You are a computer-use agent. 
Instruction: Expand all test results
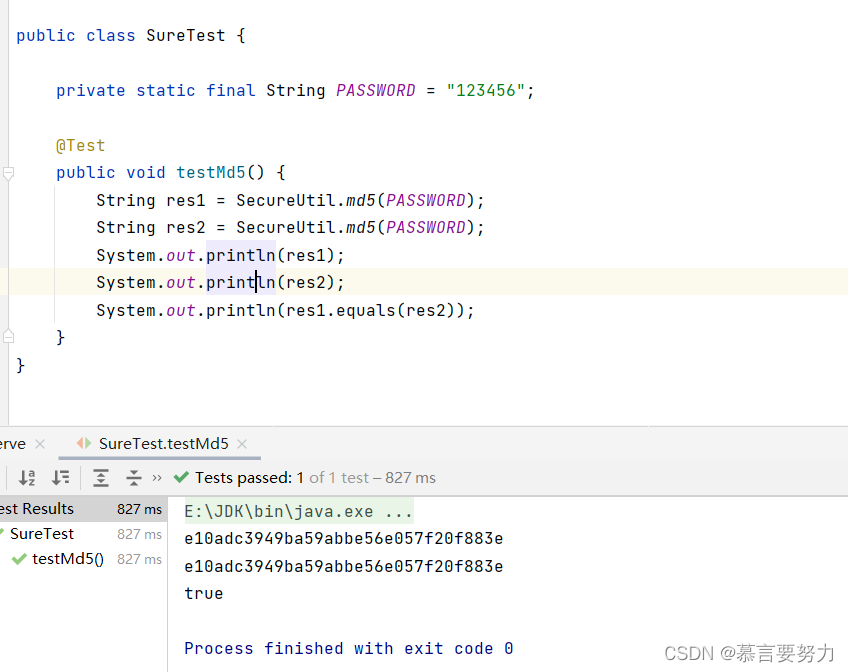click(101, 478)
